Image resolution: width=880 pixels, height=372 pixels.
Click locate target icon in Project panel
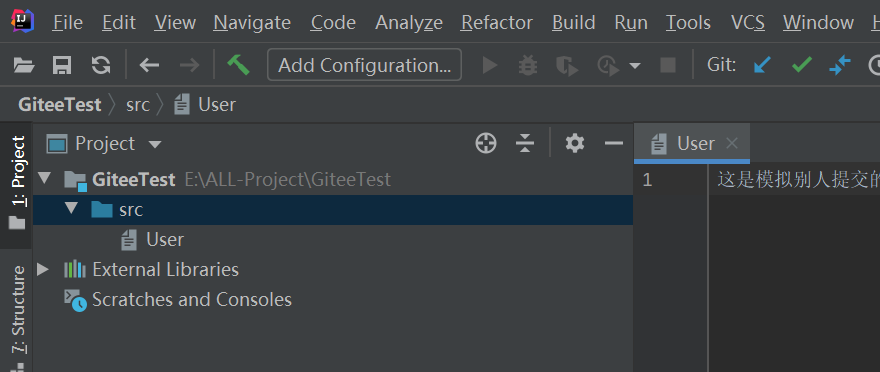(x=486, y=144)
